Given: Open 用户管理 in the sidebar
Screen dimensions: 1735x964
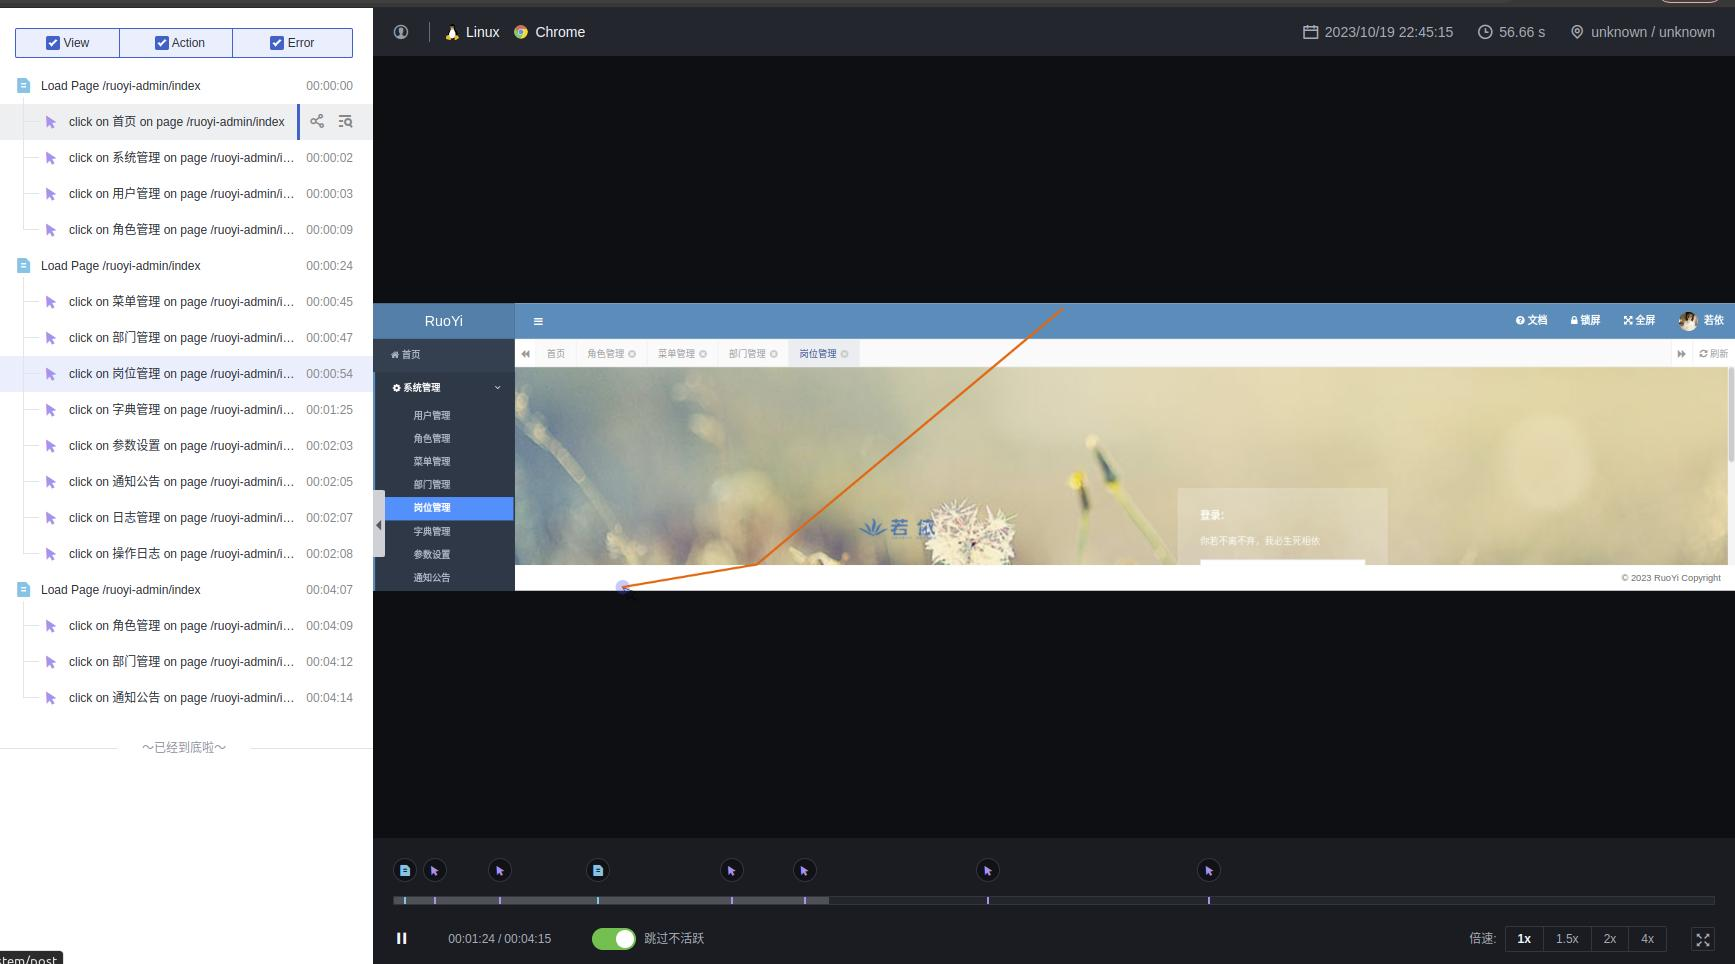Looking at the screenshot, I should (432, 416).
